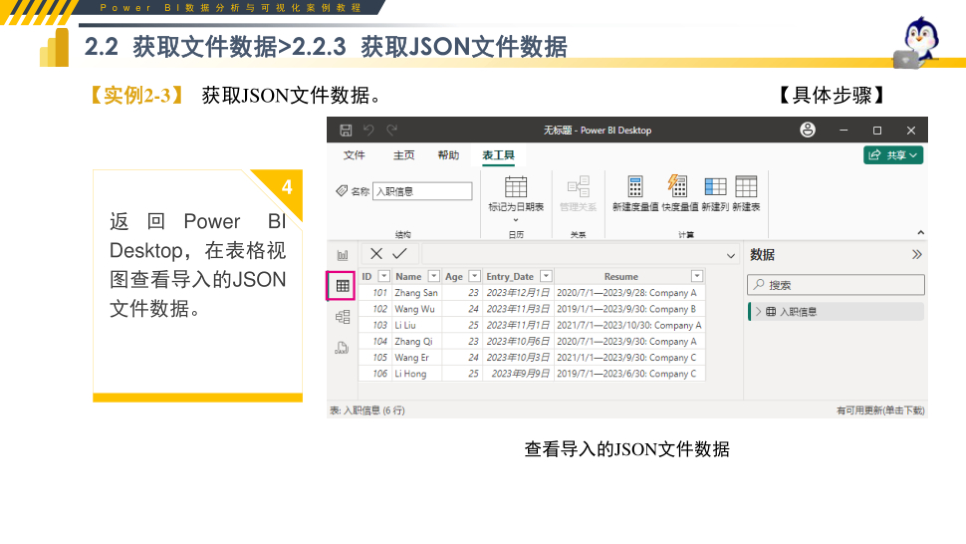Click the cell Zhang Qi
This screenshot has height=544, width=966.
pyautogui.click(x=416, y=341)
